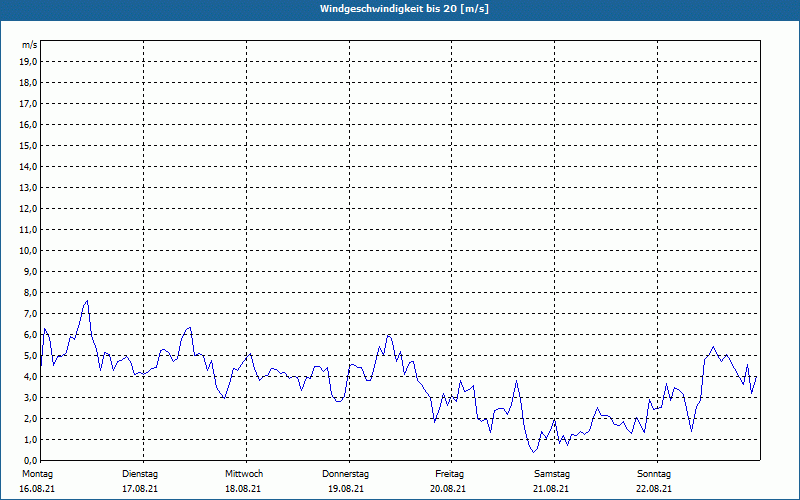Select the date '20.08.21'
800x500 pixels.
click(448, 489)
